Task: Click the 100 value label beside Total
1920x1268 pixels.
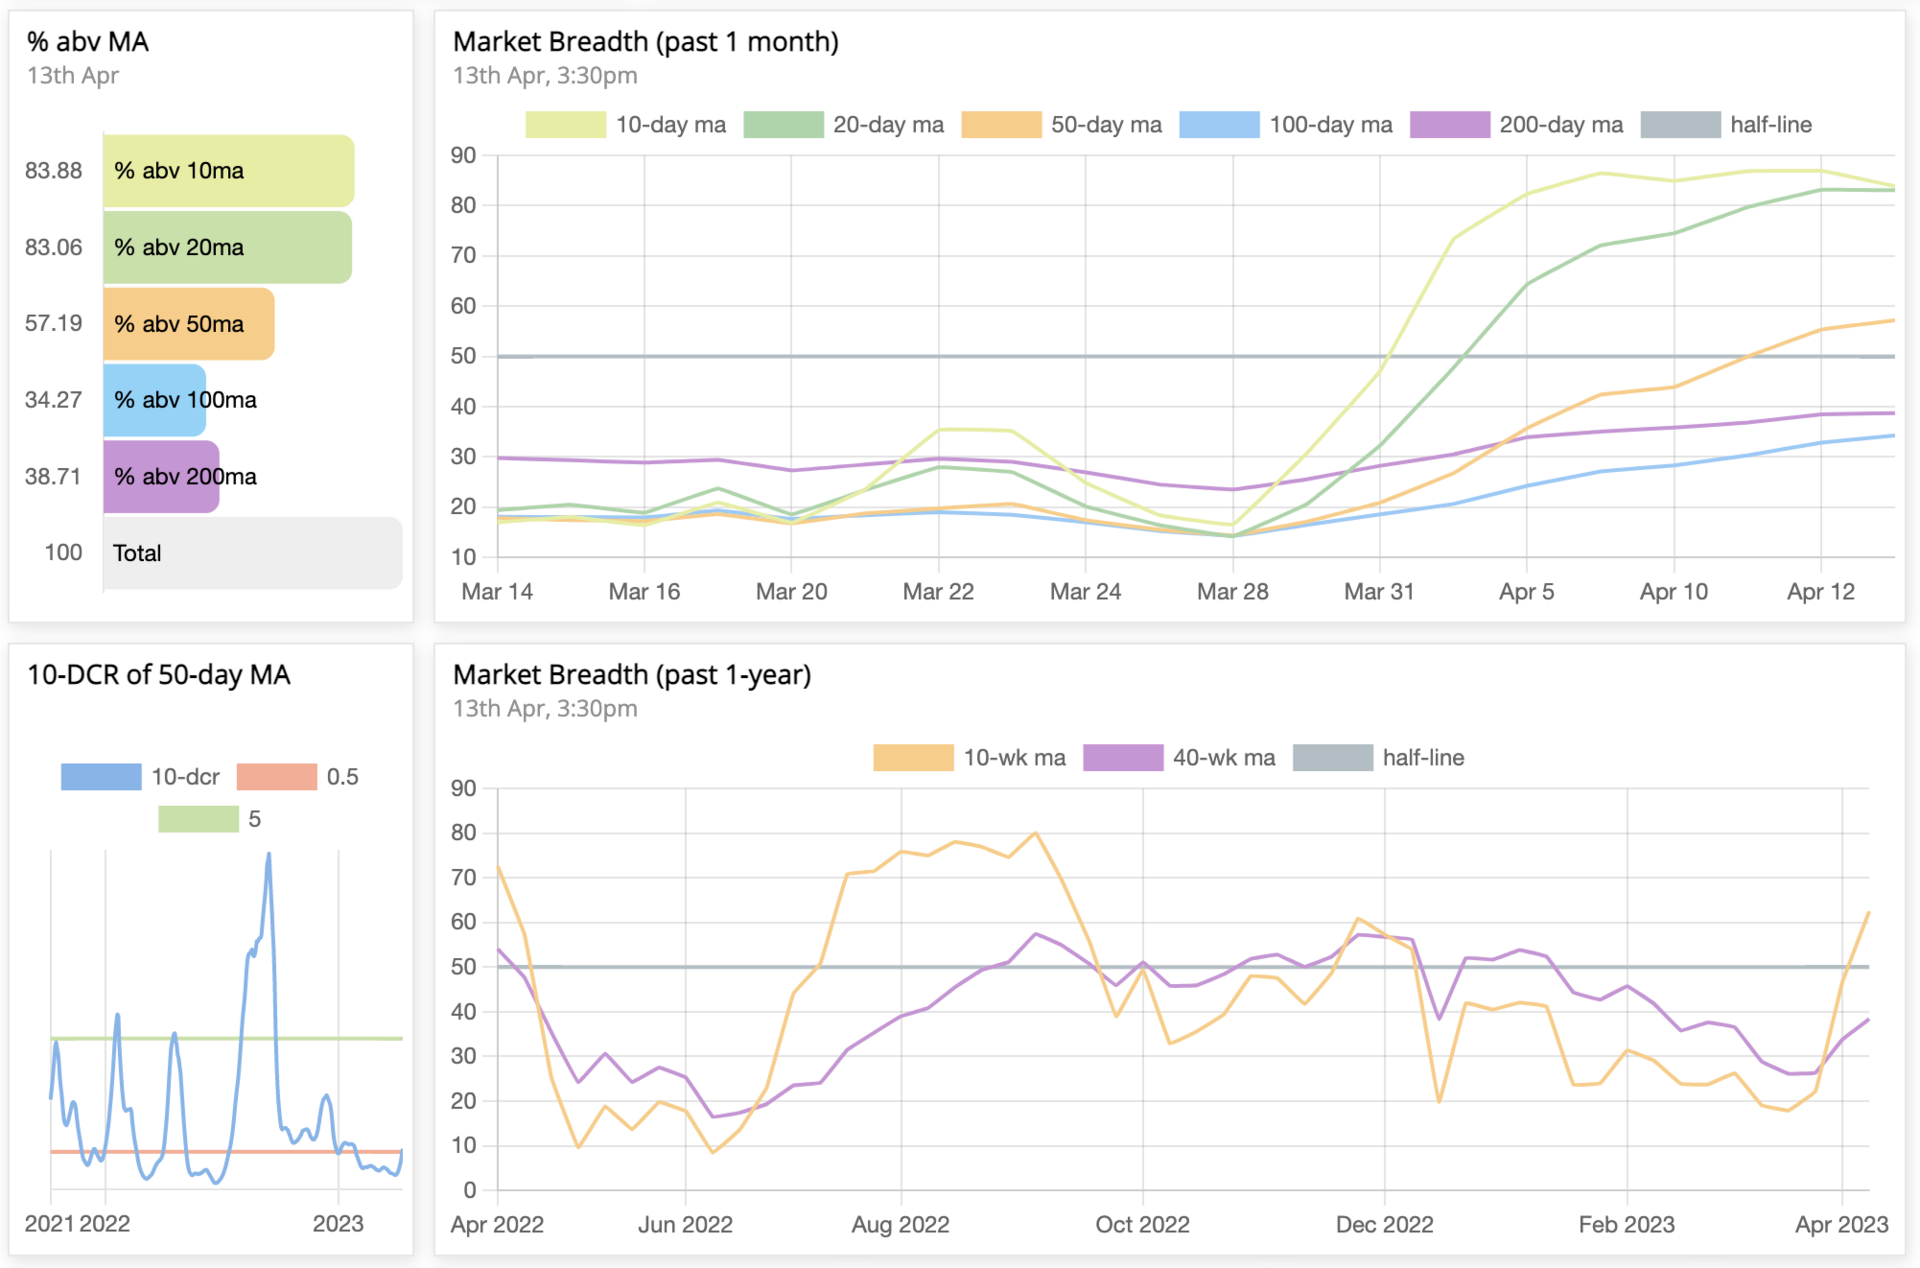Action: [64, 553]
